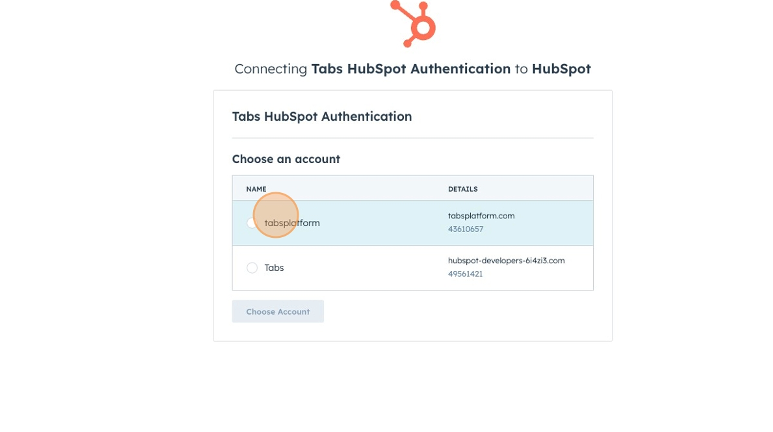
Task: Click the word "to" in the page title
Action: 521,69
